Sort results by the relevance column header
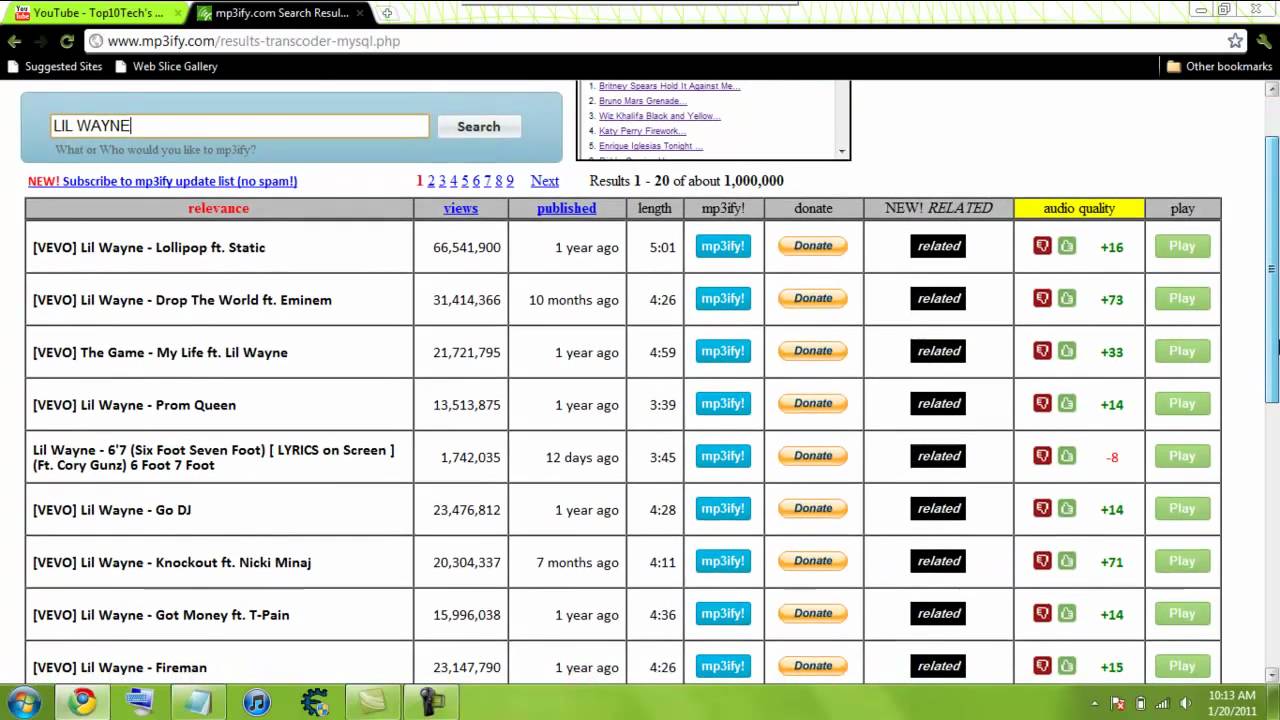The image size is (1280, 720). pyautogui.click(x=219, y=208)
